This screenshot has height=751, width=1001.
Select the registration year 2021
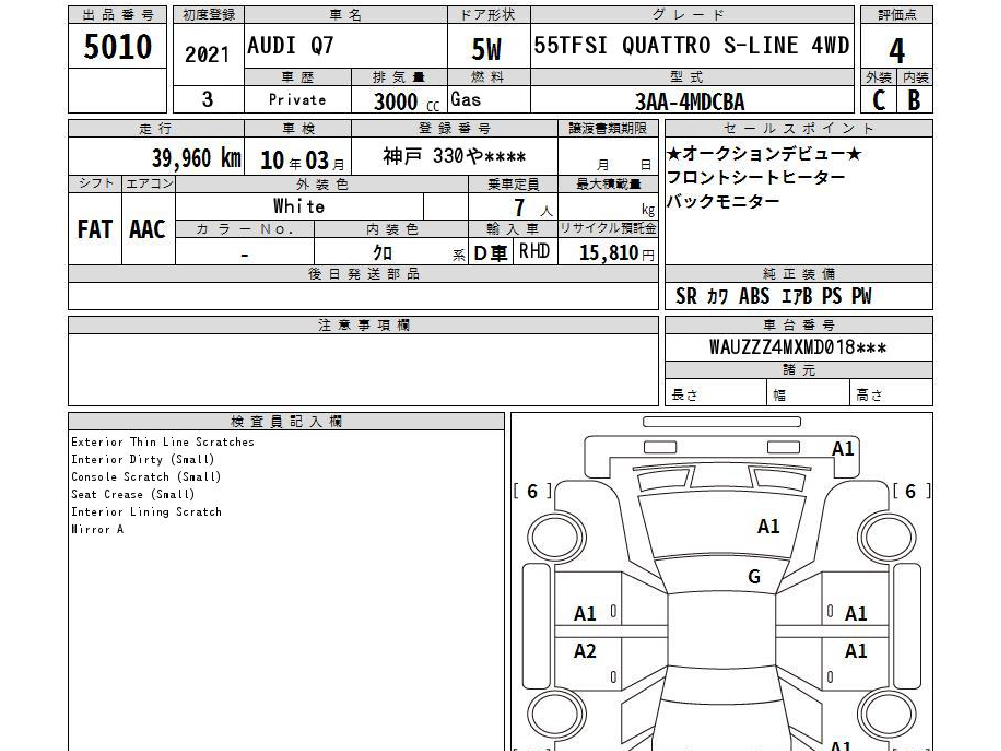(207, 54)
